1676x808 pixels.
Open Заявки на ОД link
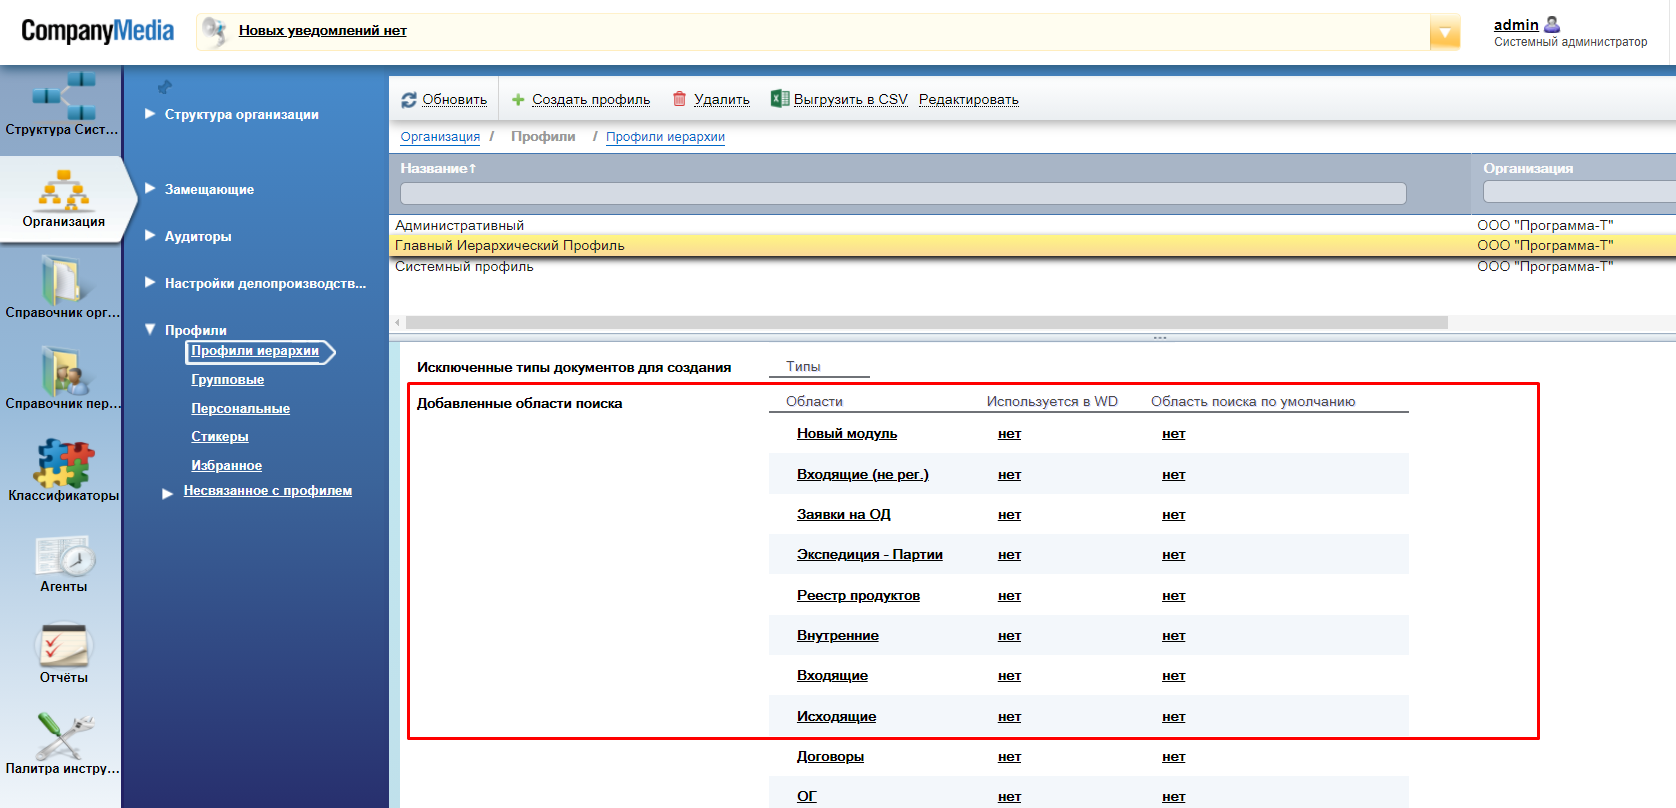844,515
